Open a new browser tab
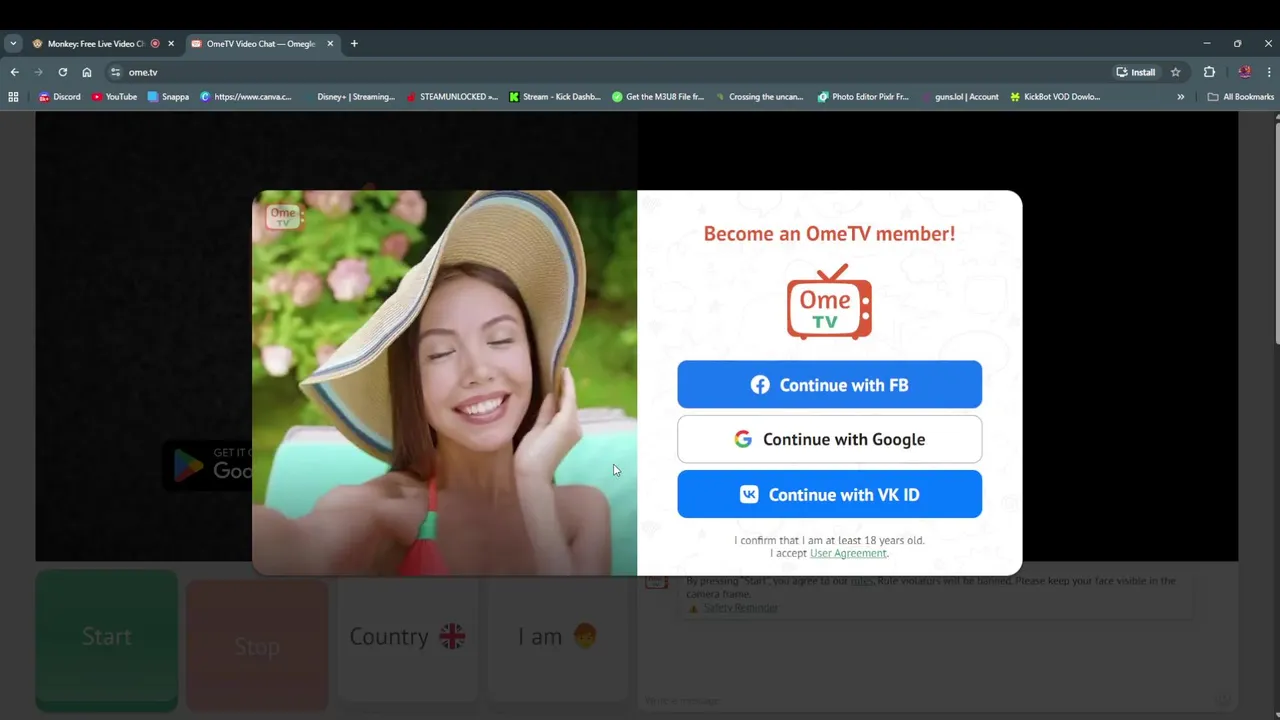The height and width of the screenshot is (720, 1280). (x=354, y=44)
